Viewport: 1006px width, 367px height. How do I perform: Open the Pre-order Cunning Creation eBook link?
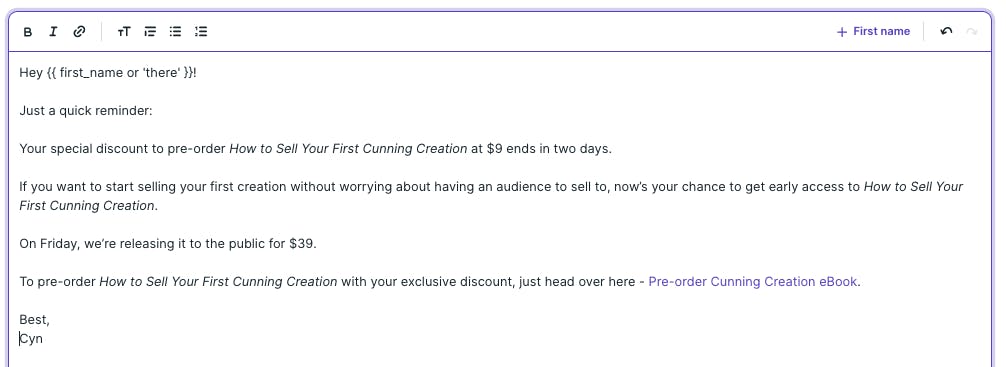[753, 282]
